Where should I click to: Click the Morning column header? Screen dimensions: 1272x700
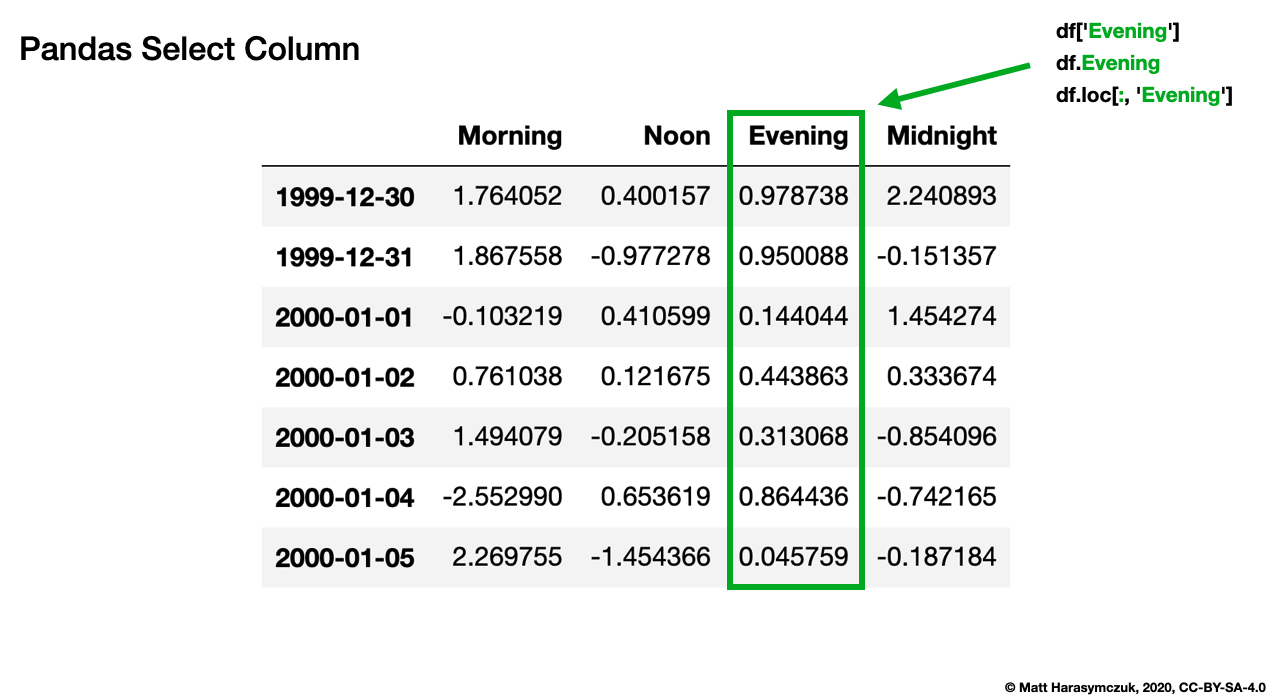tap(510, 136)
